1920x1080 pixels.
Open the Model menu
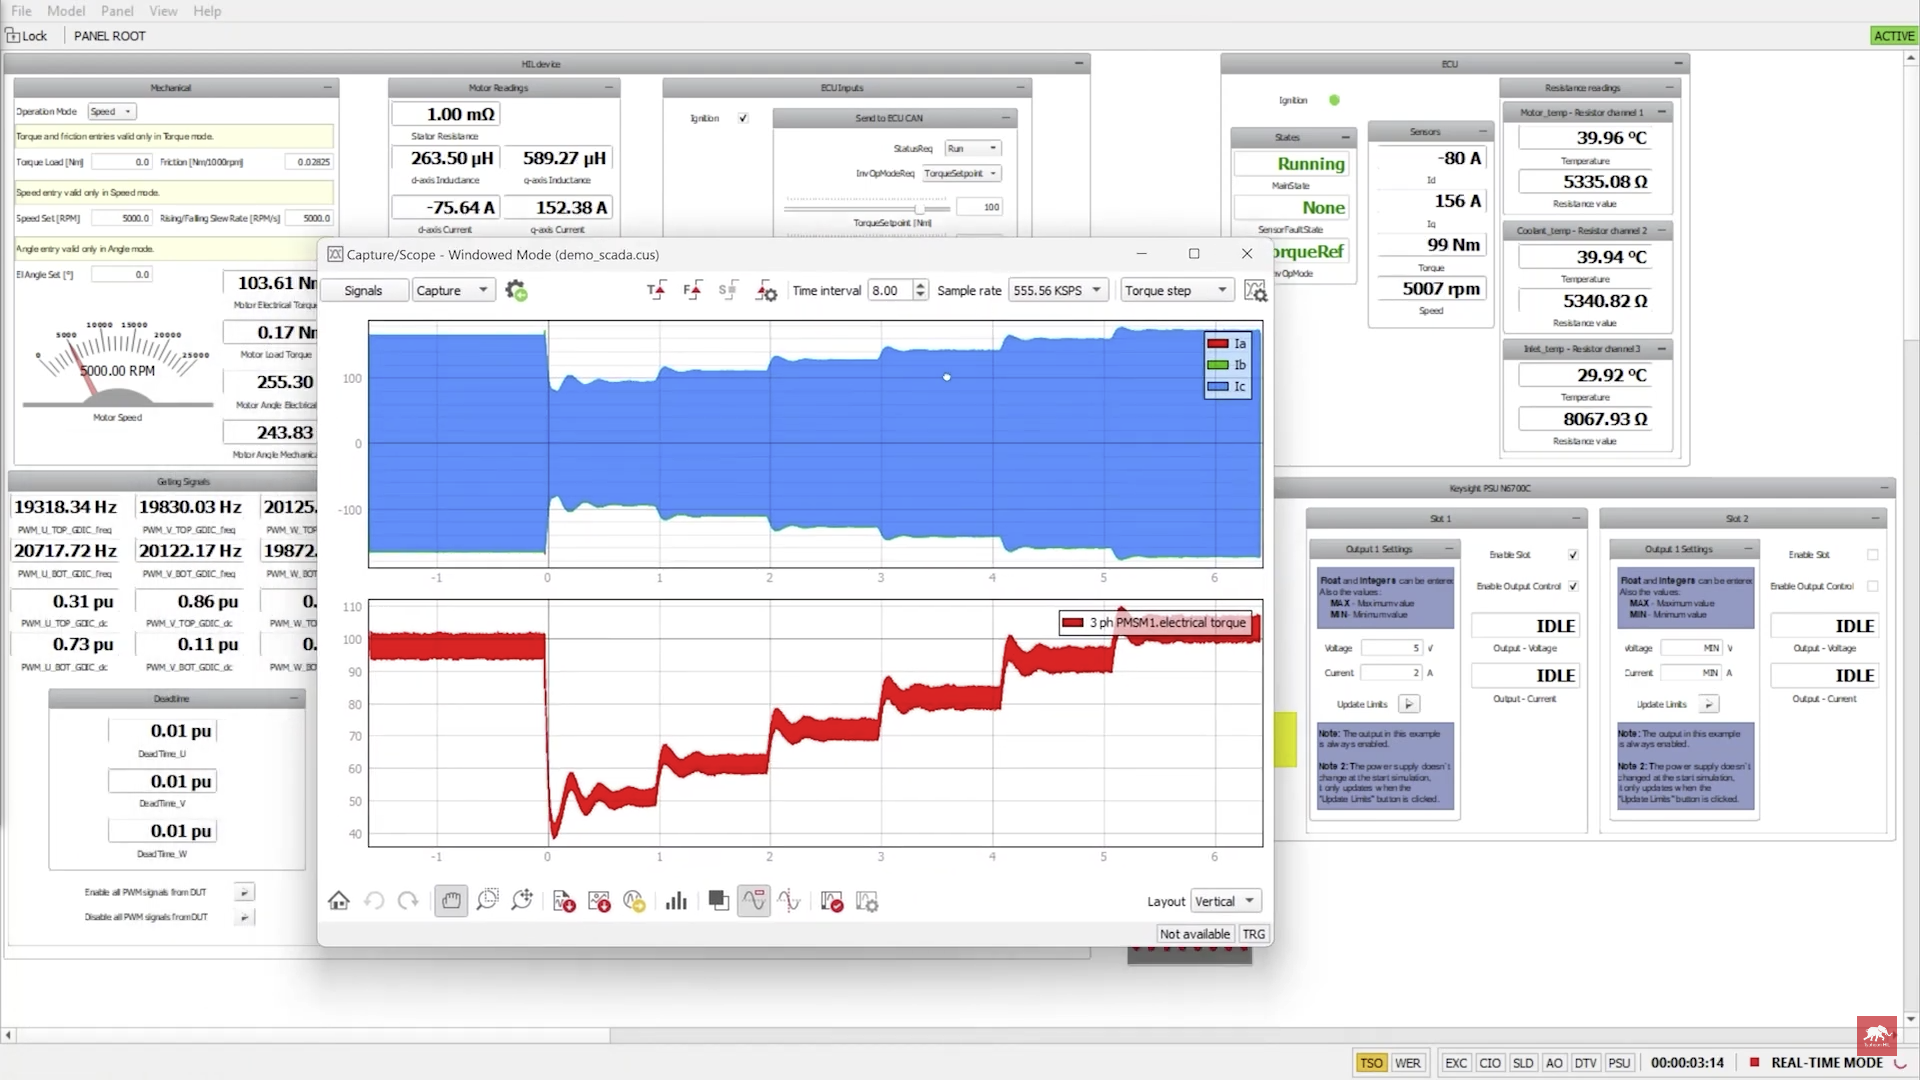pyautogui.click(x=66, y=11)
